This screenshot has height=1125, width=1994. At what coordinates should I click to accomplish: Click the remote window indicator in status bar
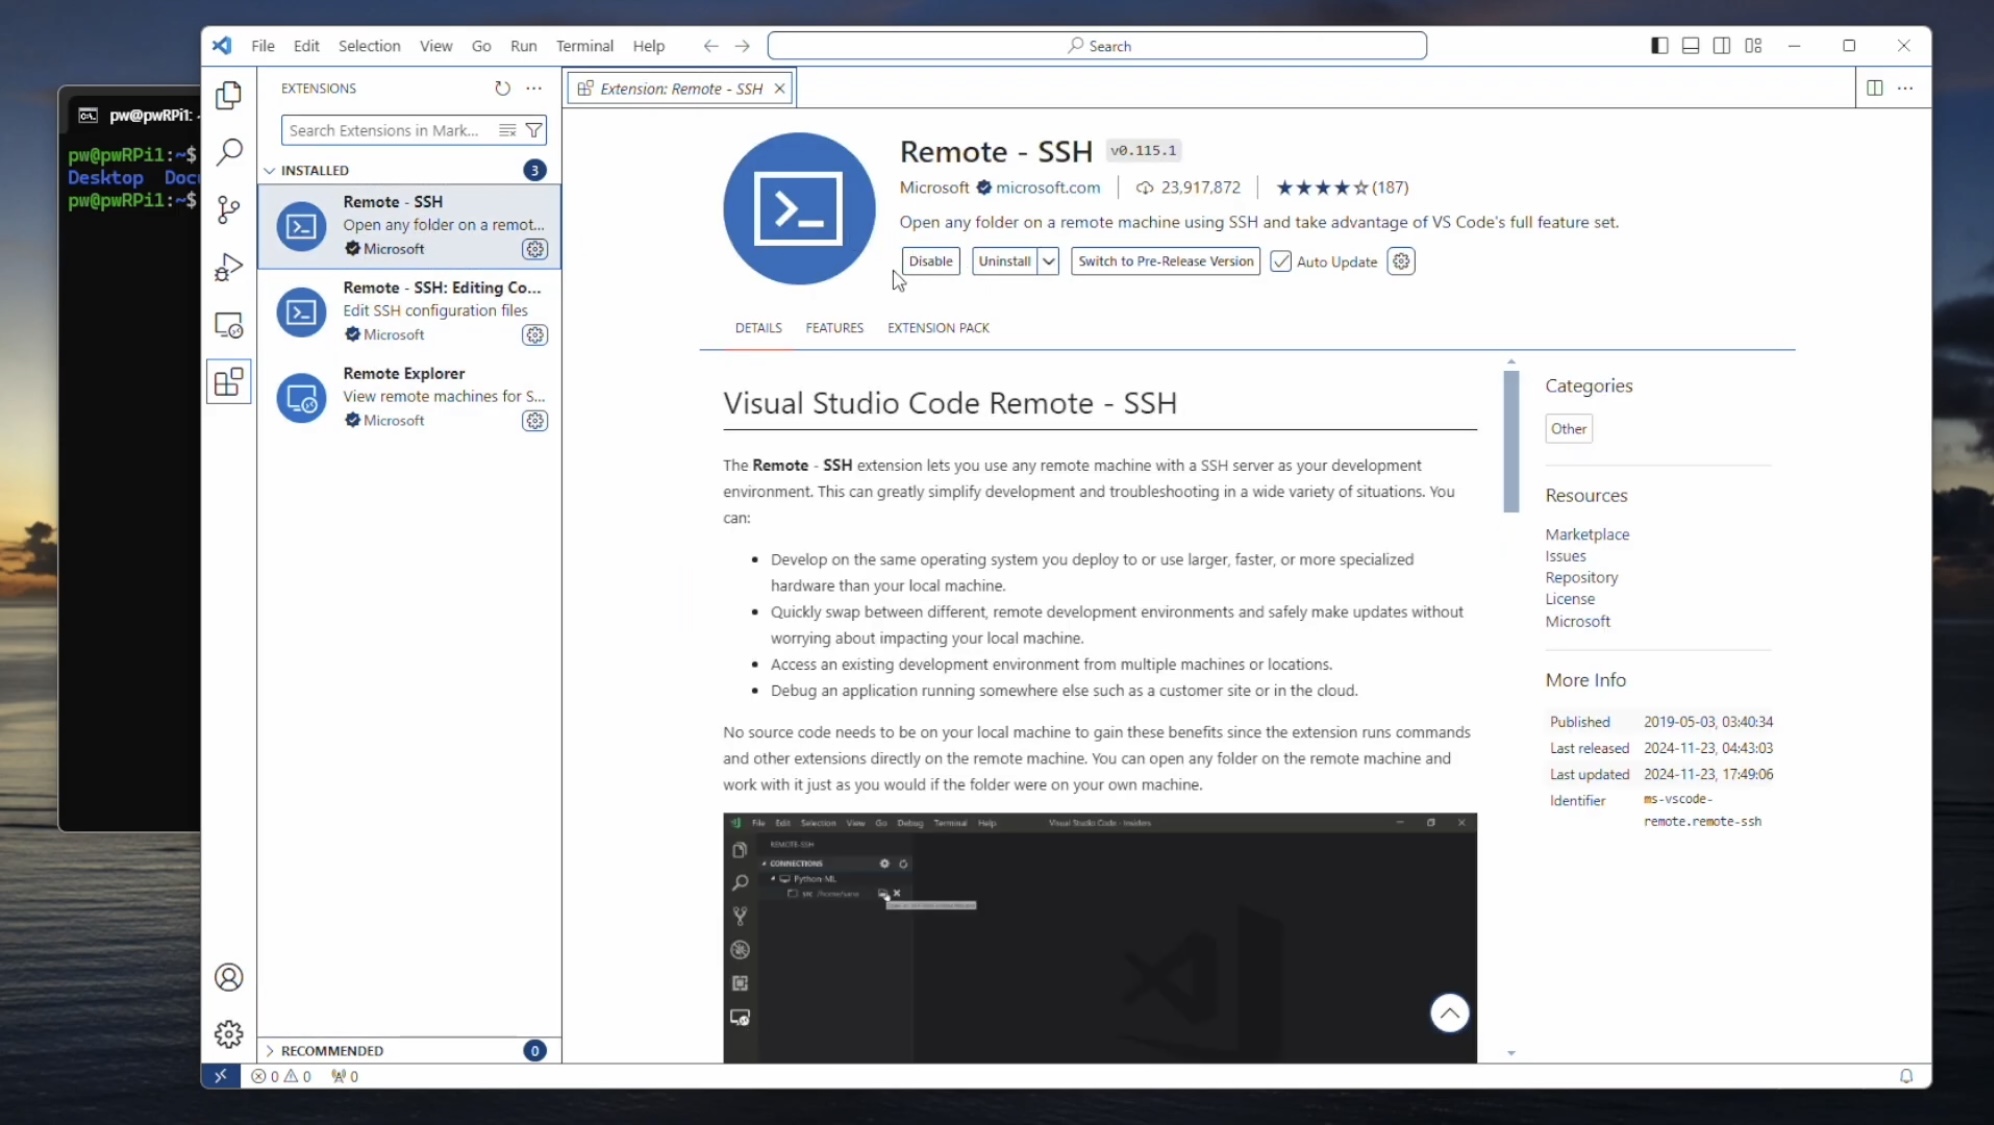(220, 1076)
